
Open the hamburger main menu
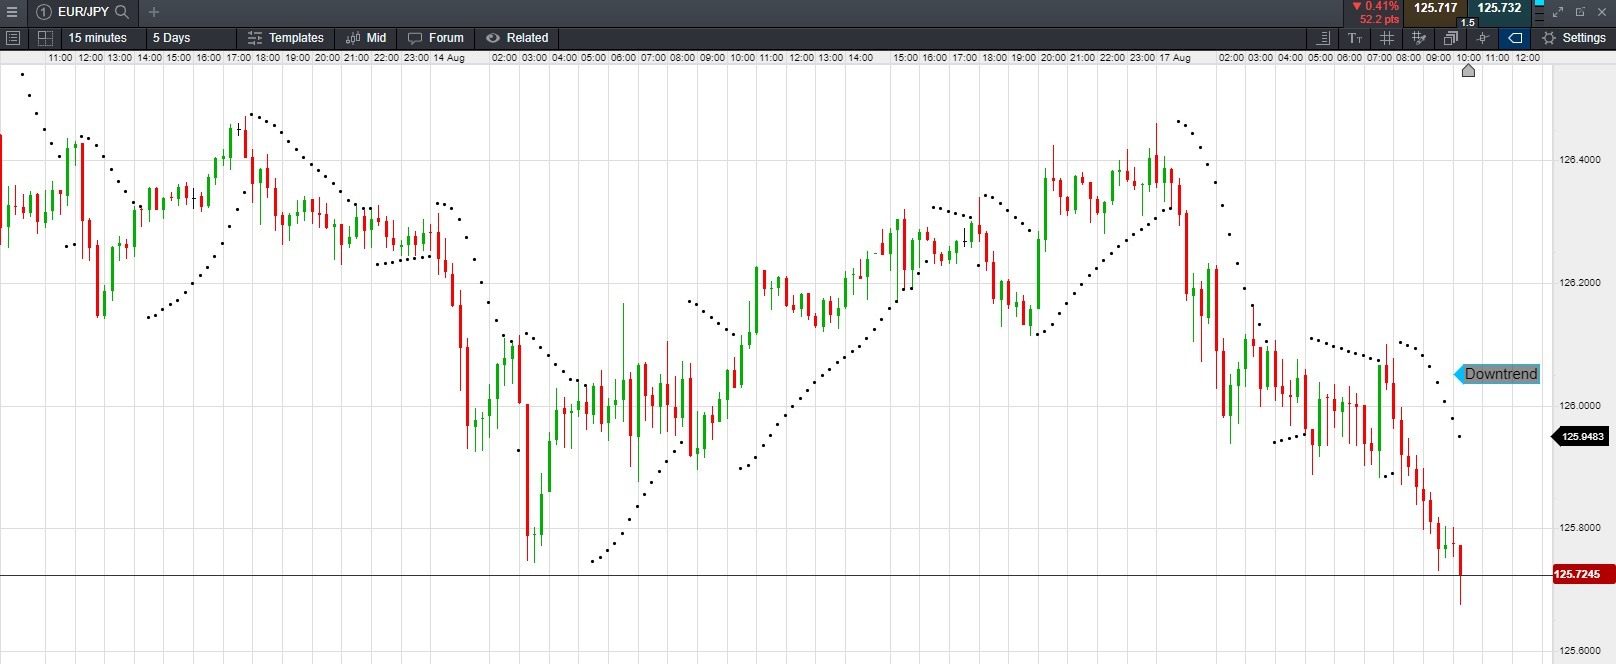(x=12, y=12)
